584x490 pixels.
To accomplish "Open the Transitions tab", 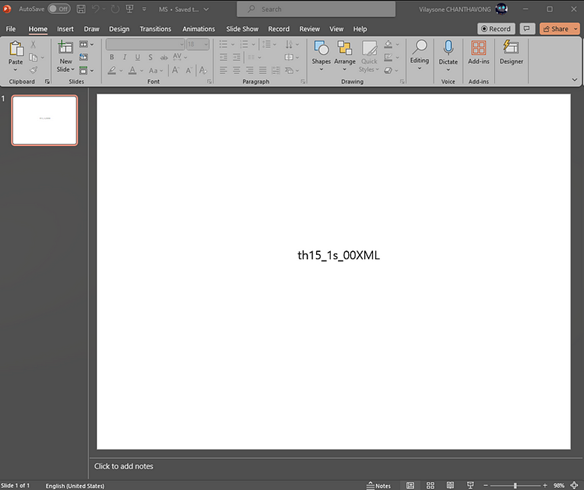I will (x=155, y=29).
